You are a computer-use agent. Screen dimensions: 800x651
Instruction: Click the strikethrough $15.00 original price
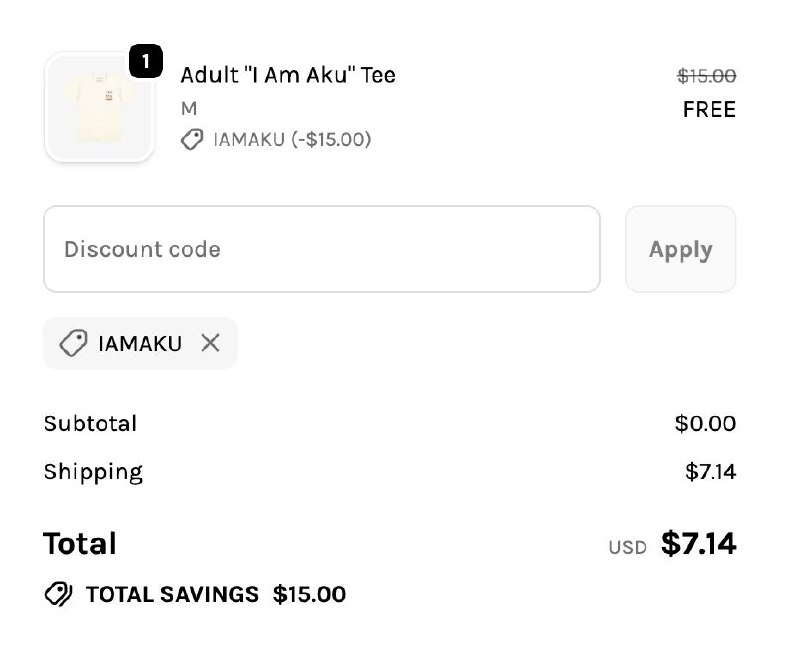[x=705, y=75]
